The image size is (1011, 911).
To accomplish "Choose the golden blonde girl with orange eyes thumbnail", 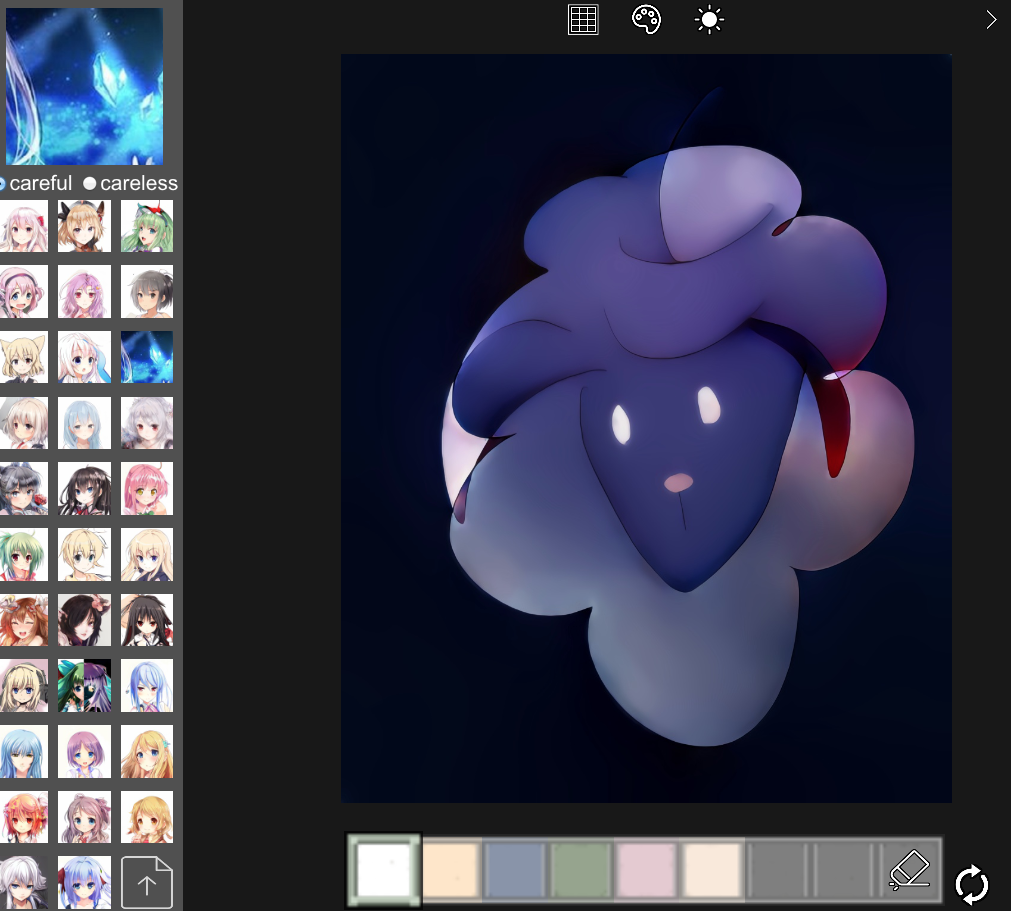I will [147, 817].
